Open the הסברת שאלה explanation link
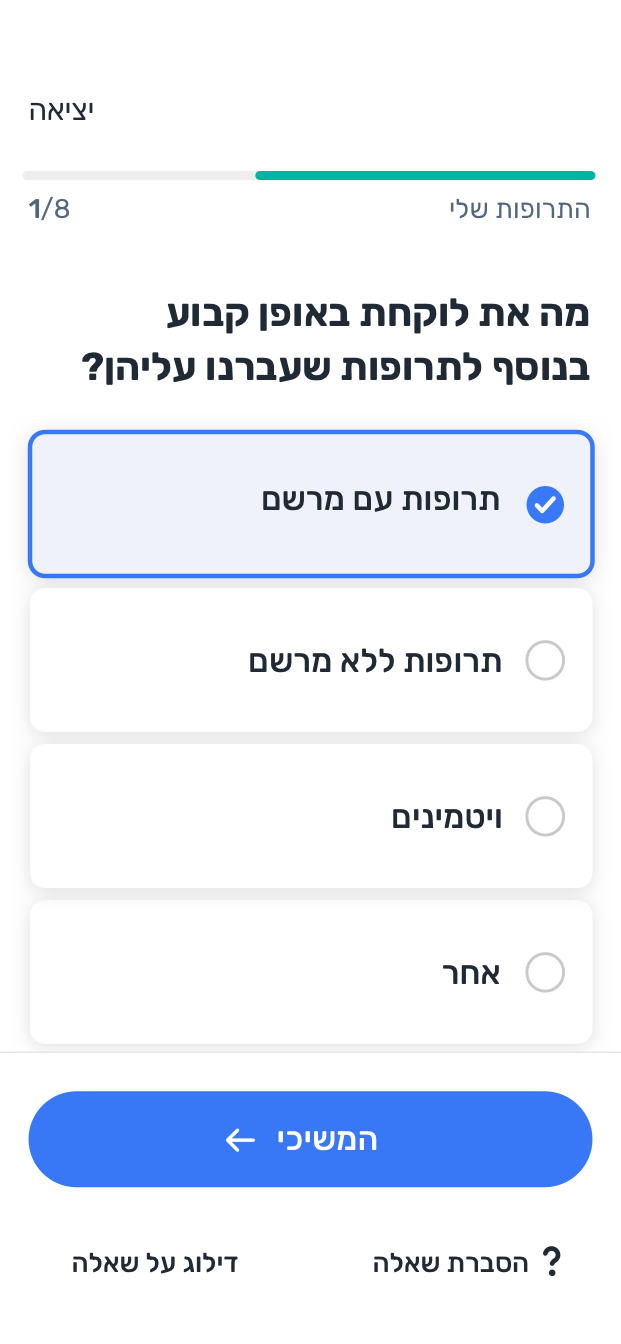 [x=451, y=1263]
